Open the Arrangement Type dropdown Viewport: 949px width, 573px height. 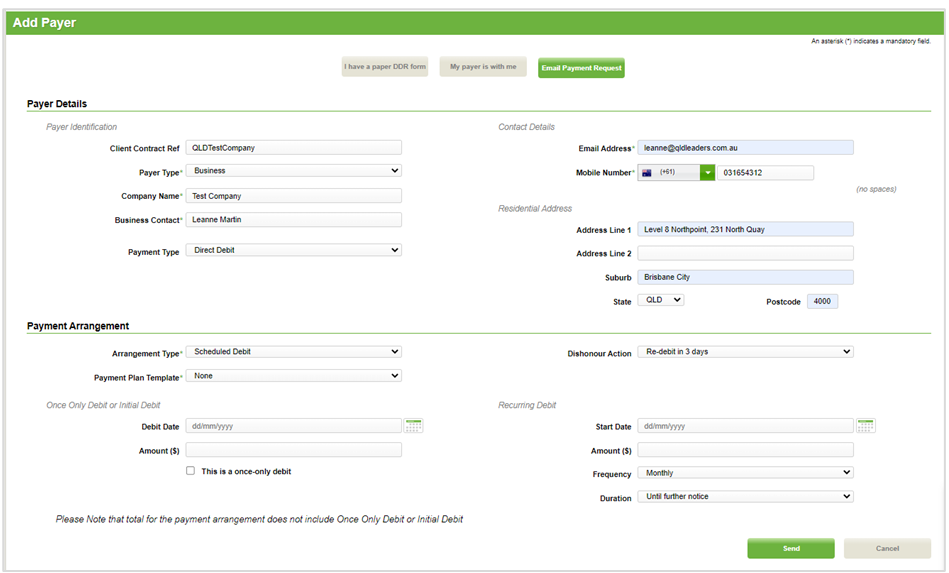point(293,352)
